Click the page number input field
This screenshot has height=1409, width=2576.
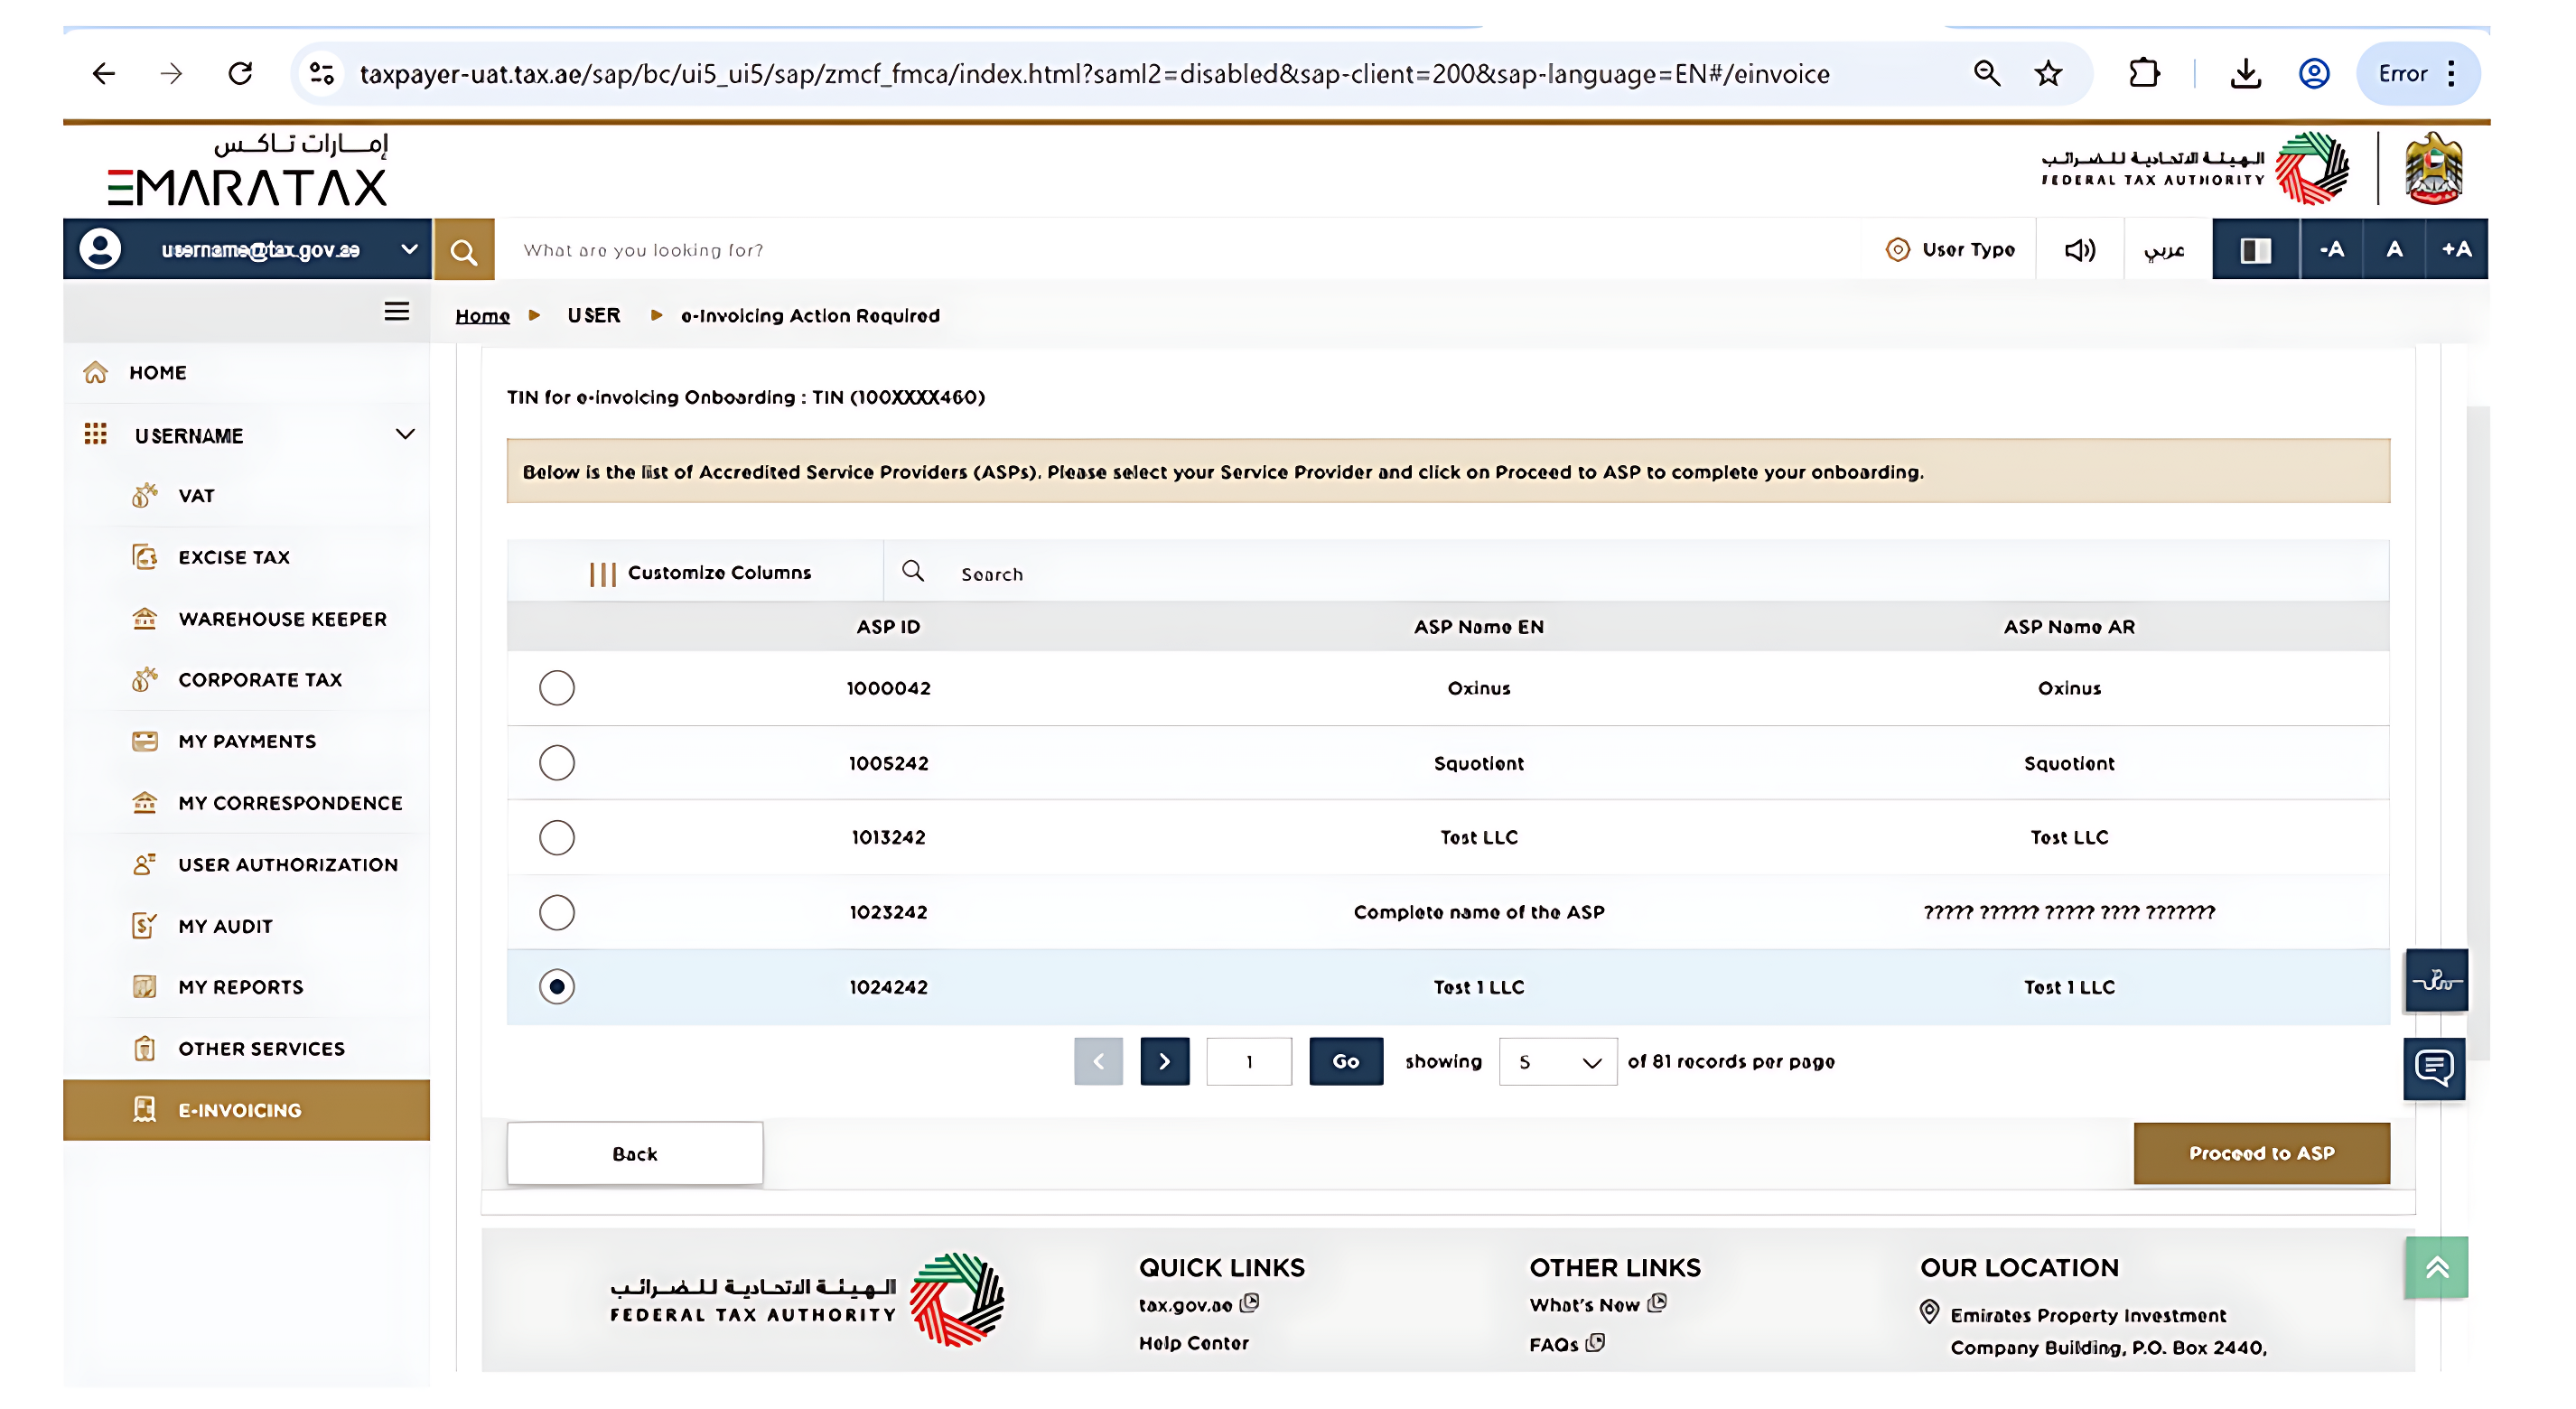point(1249,1061)
